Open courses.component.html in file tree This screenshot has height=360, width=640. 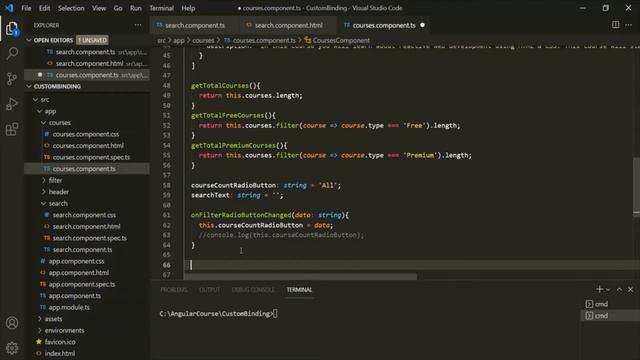(x=88, y=146)
